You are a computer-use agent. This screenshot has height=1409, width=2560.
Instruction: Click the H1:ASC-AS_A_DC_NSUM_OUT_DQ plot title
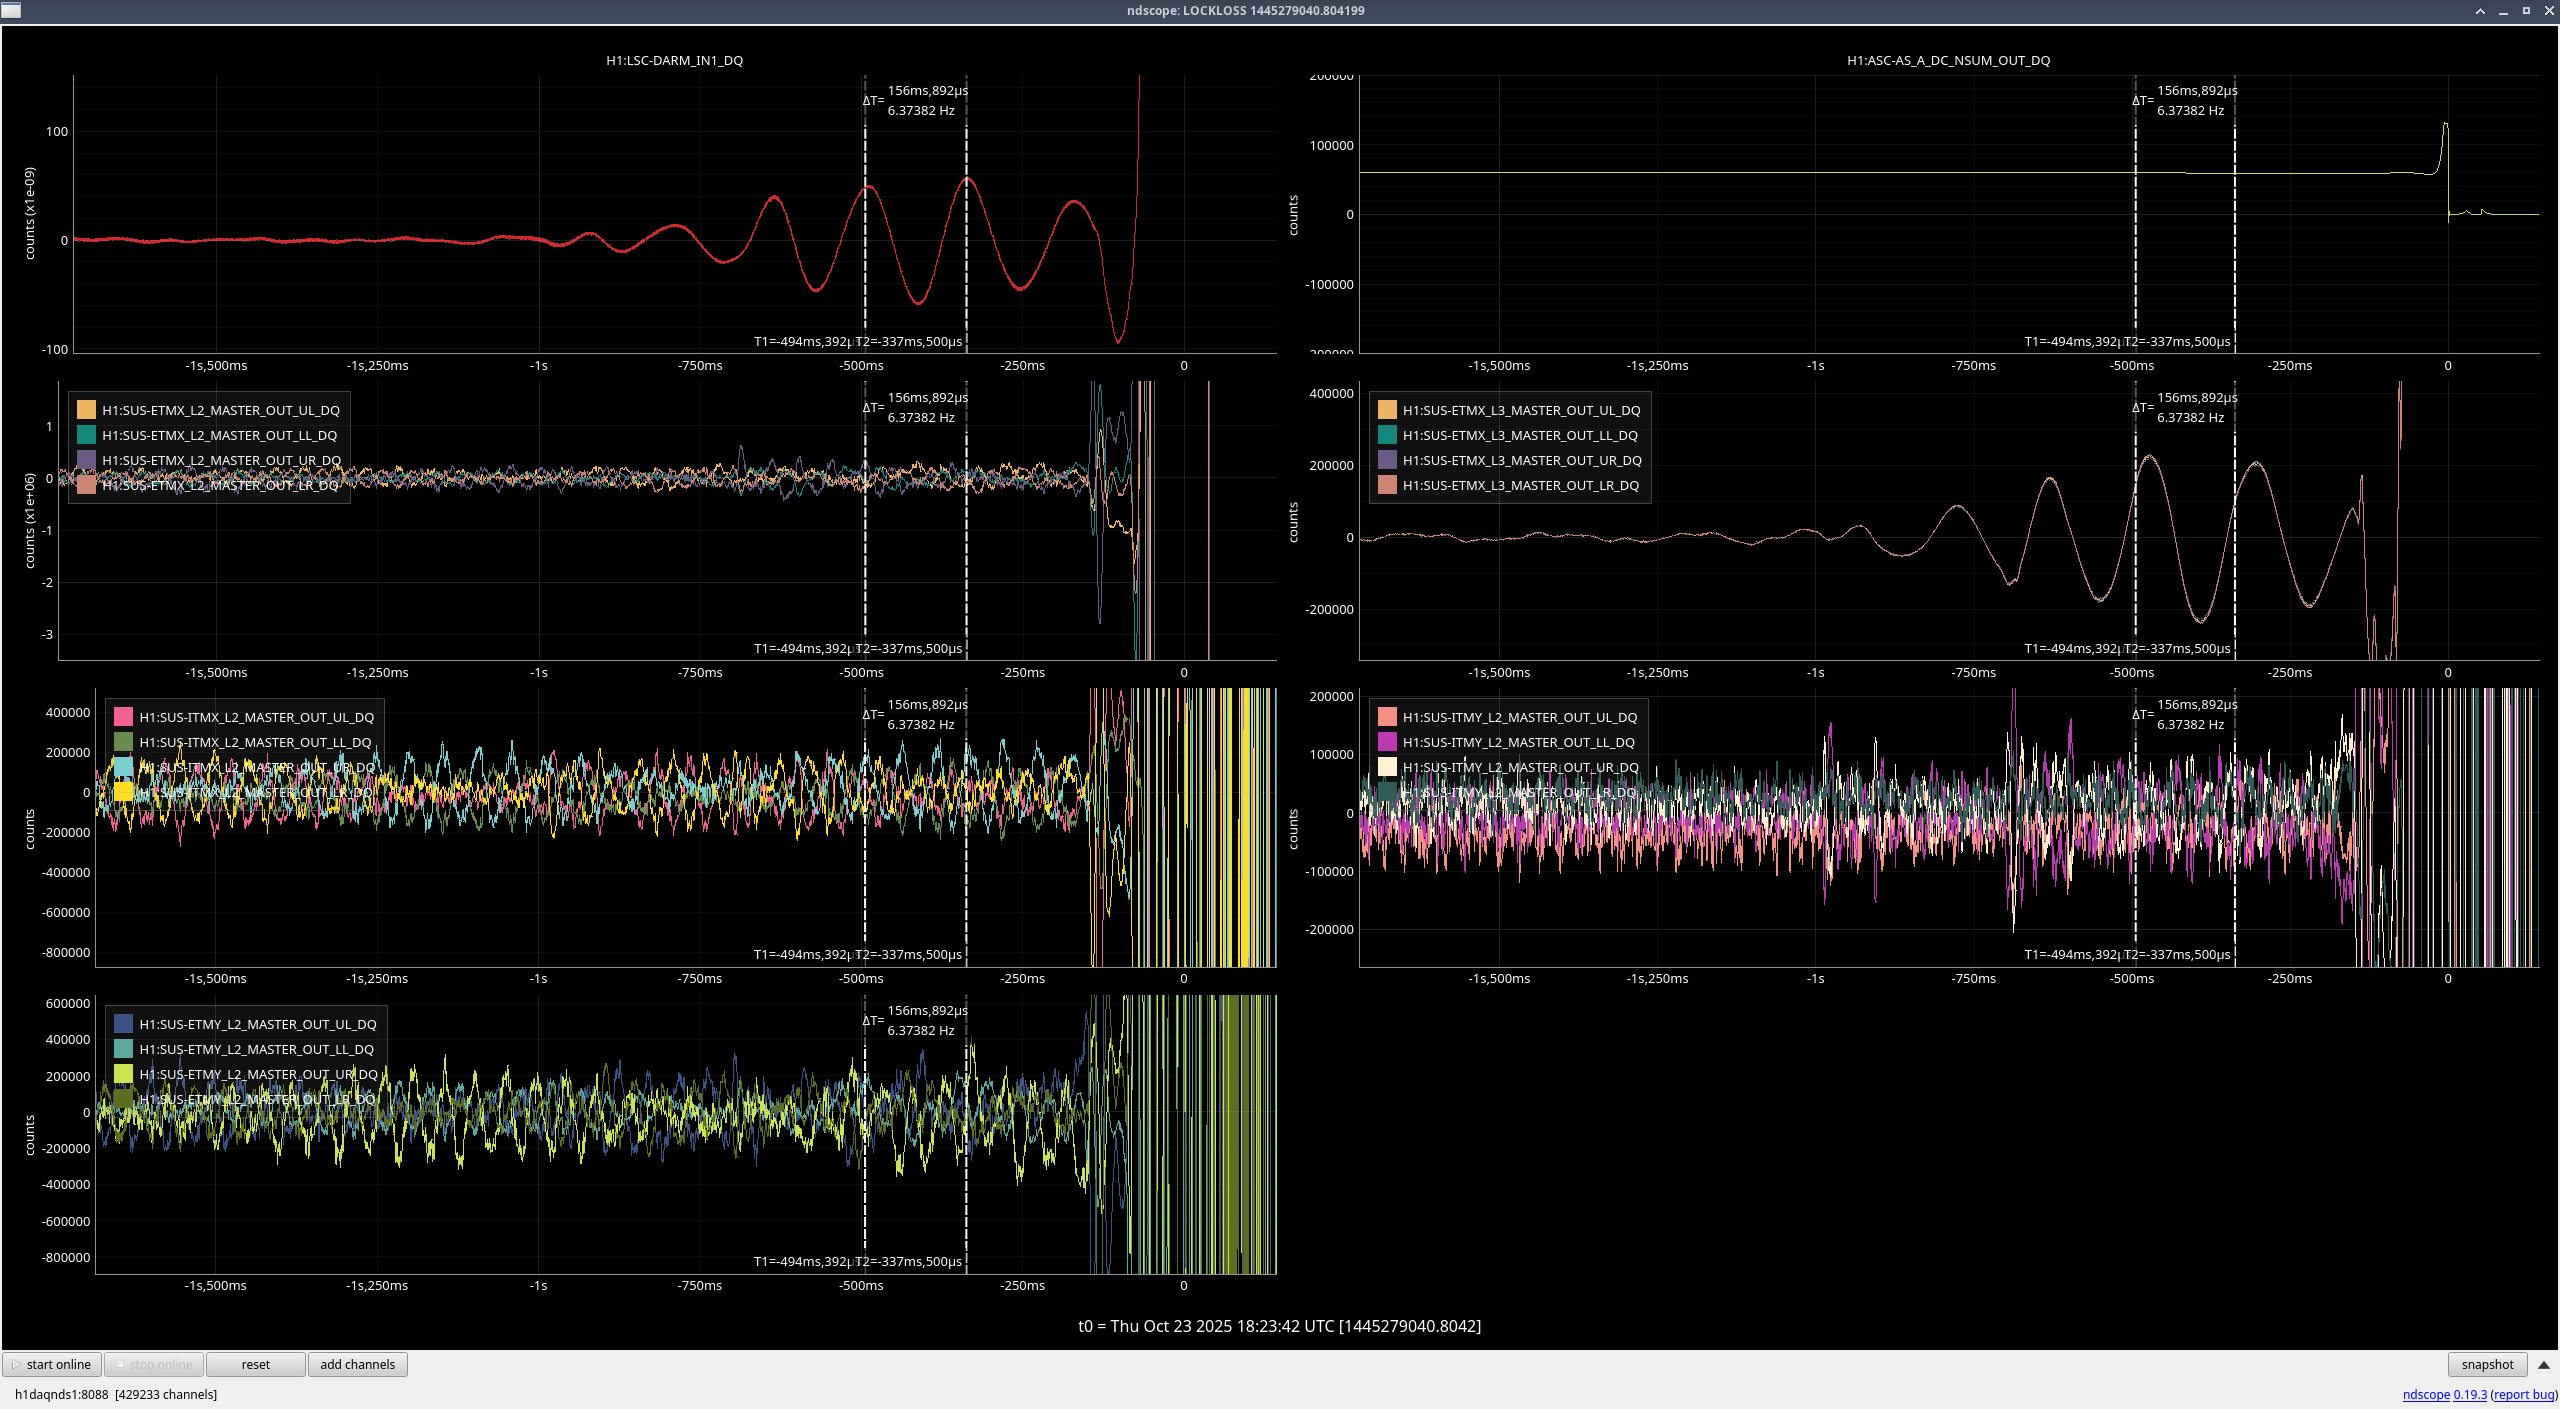click(1947, 60)
